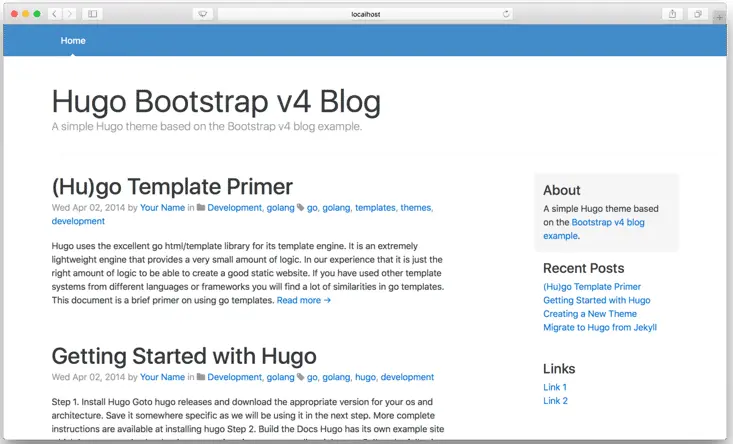
Task: Select the Home navigation item
Action: click(73, 41)
